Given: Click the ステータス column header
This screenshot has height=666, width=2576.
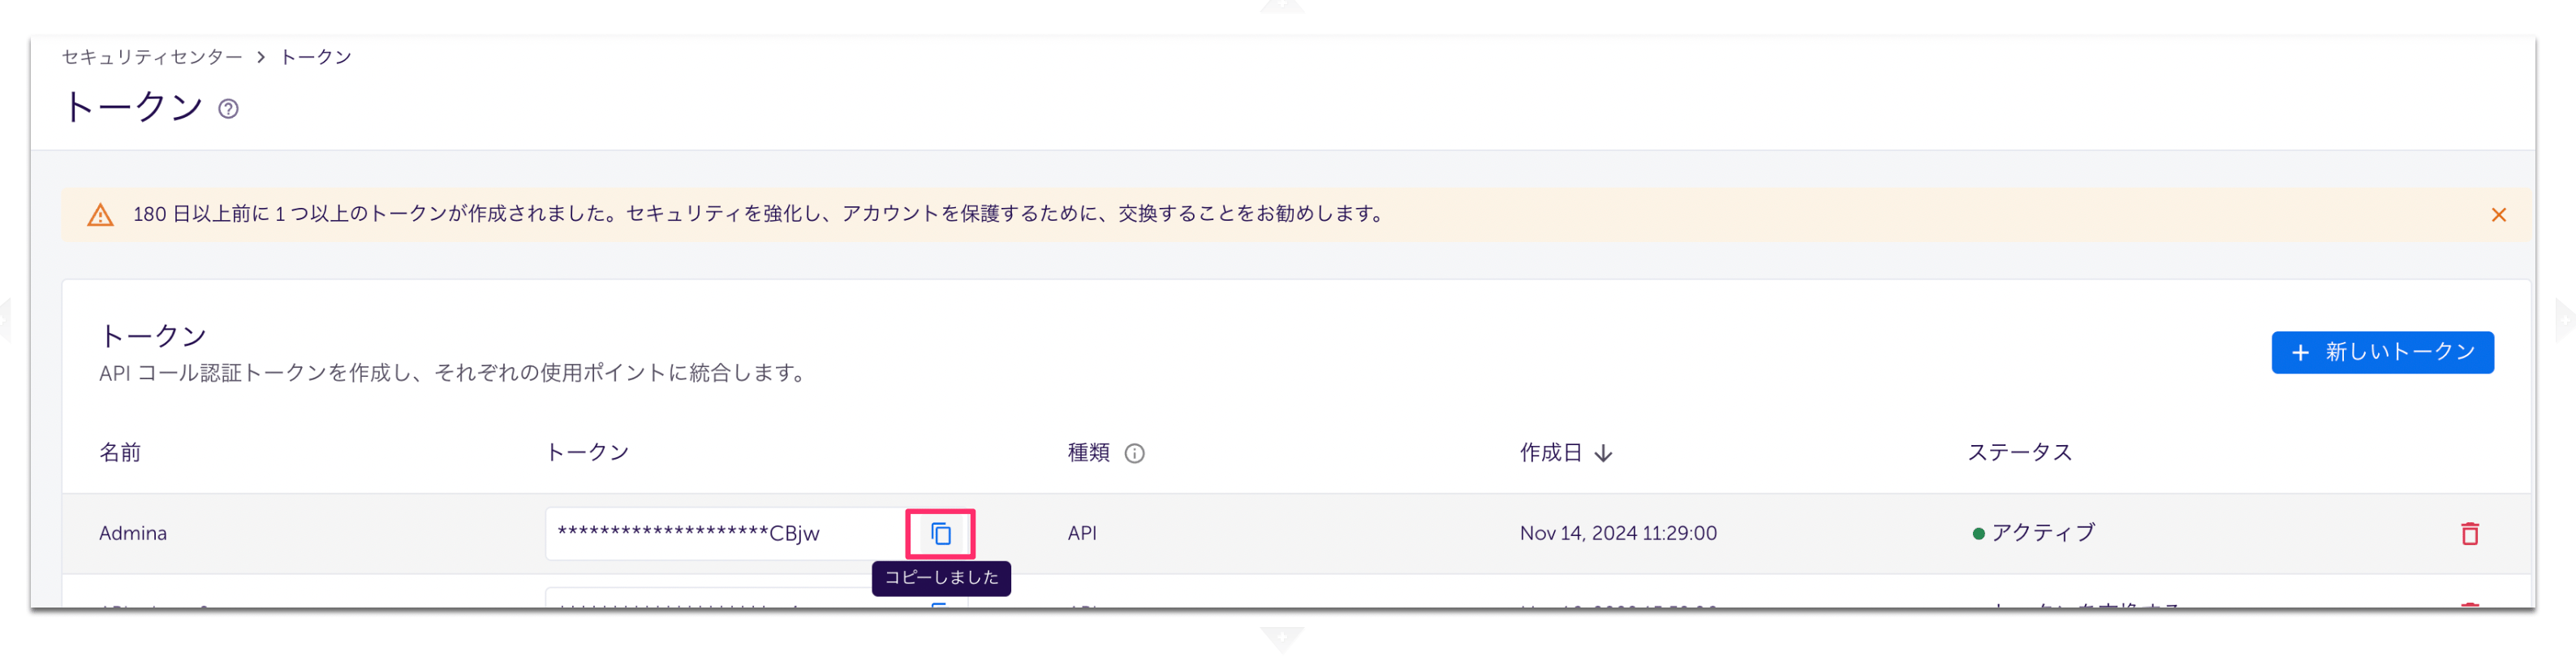Looking at the screenshot, I should pyautogui.click(x=2020, y=453).
